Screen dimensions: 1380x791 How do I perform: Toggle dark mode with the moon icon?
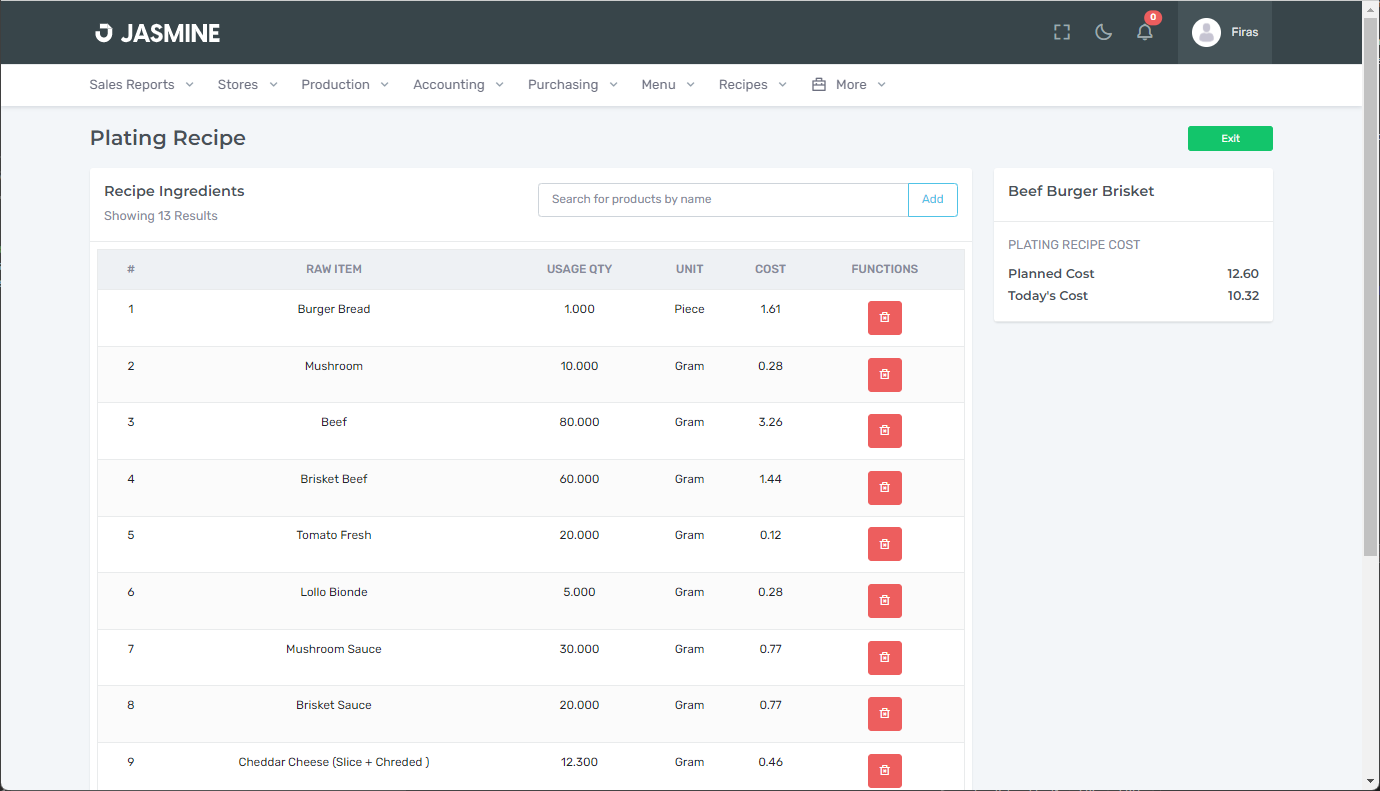1103,31
